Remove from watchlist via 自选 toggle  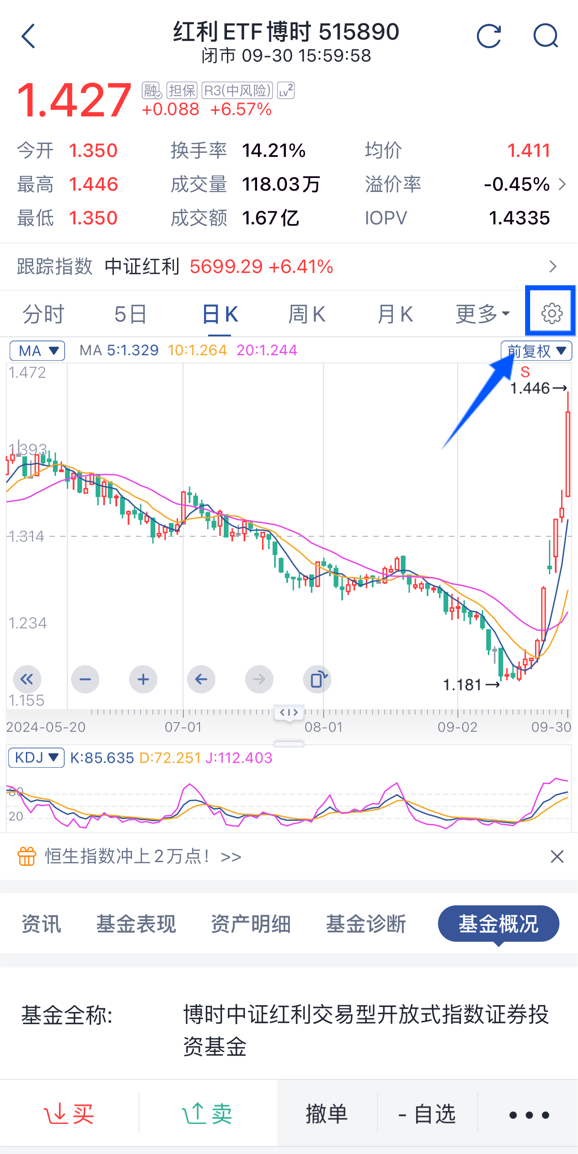(x=427, y=1114)
